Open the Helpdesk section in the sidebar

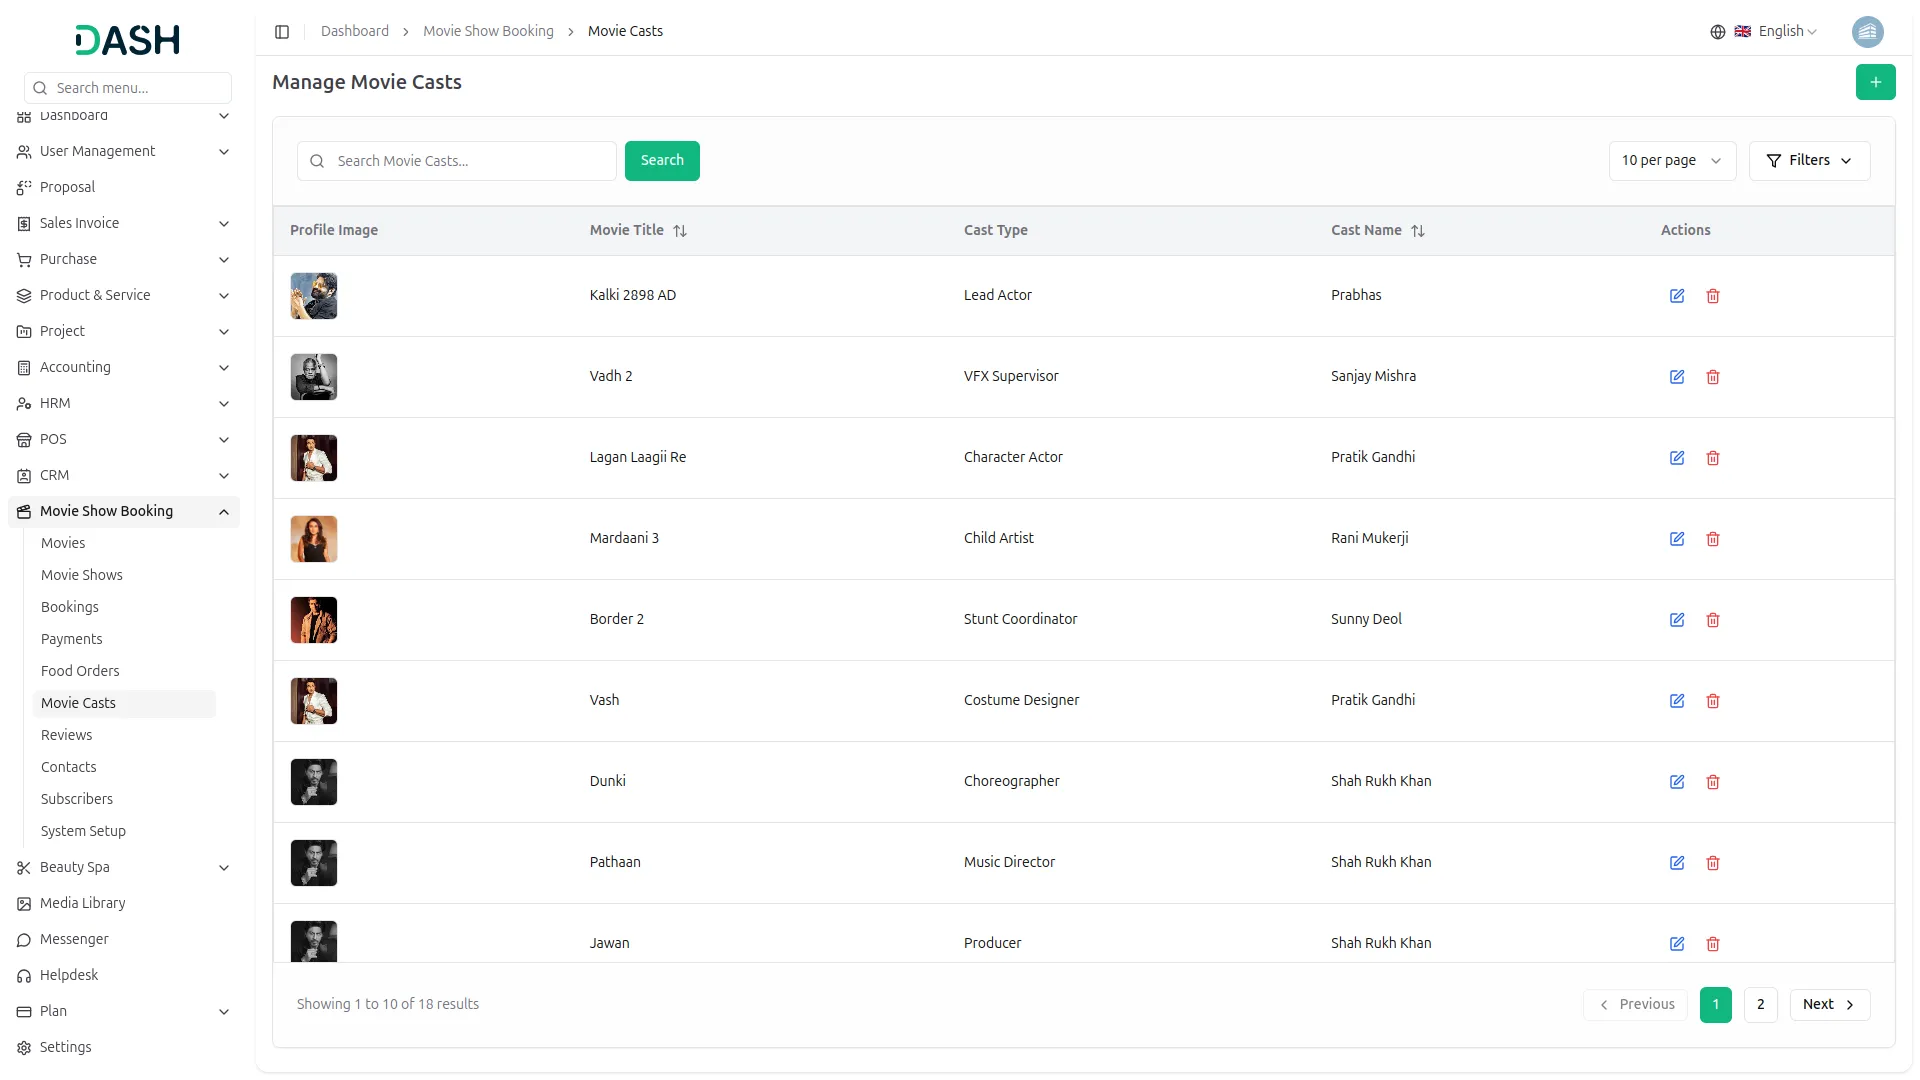tap(68, 975)
